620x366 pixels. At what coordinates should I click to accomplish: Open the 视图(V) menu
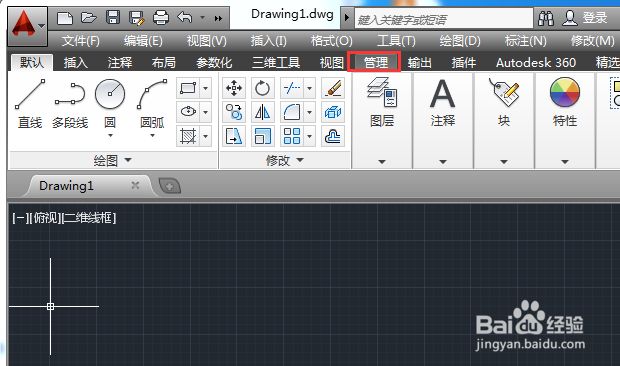click(x=207, y=41)
